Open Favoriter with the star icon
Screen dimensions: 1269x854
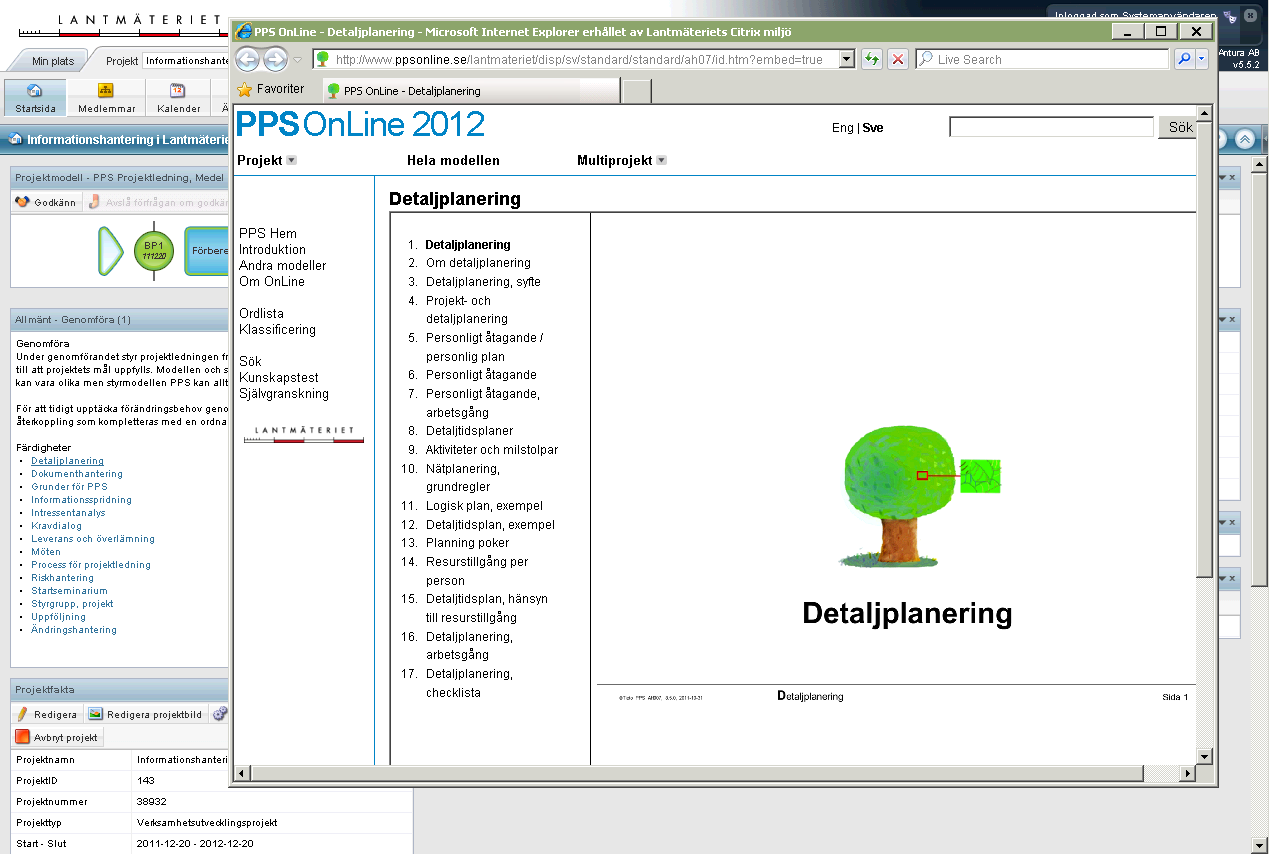pos(245,89)
